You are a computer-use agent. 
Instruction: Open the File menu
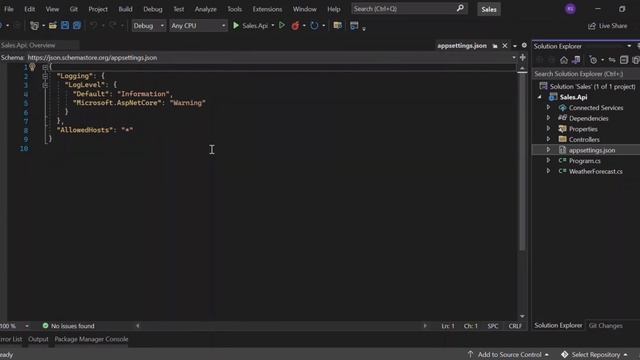[x=9, y=9]
